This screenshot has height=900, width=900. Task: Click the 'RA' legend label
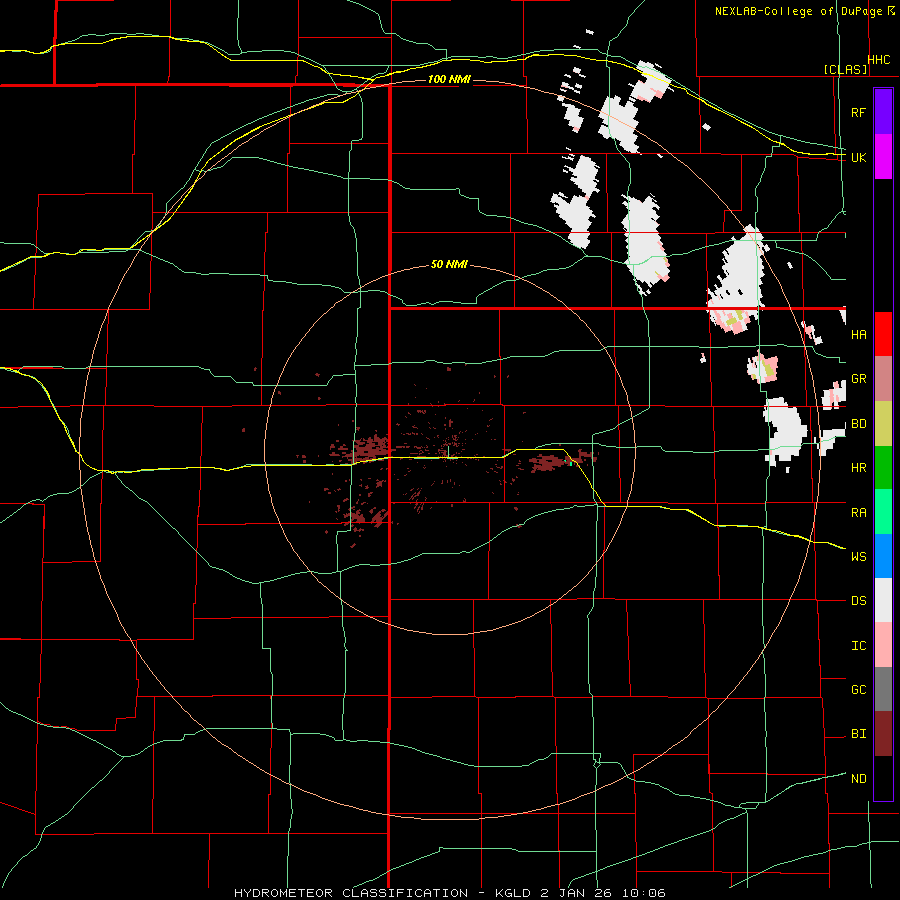(859, 513)
